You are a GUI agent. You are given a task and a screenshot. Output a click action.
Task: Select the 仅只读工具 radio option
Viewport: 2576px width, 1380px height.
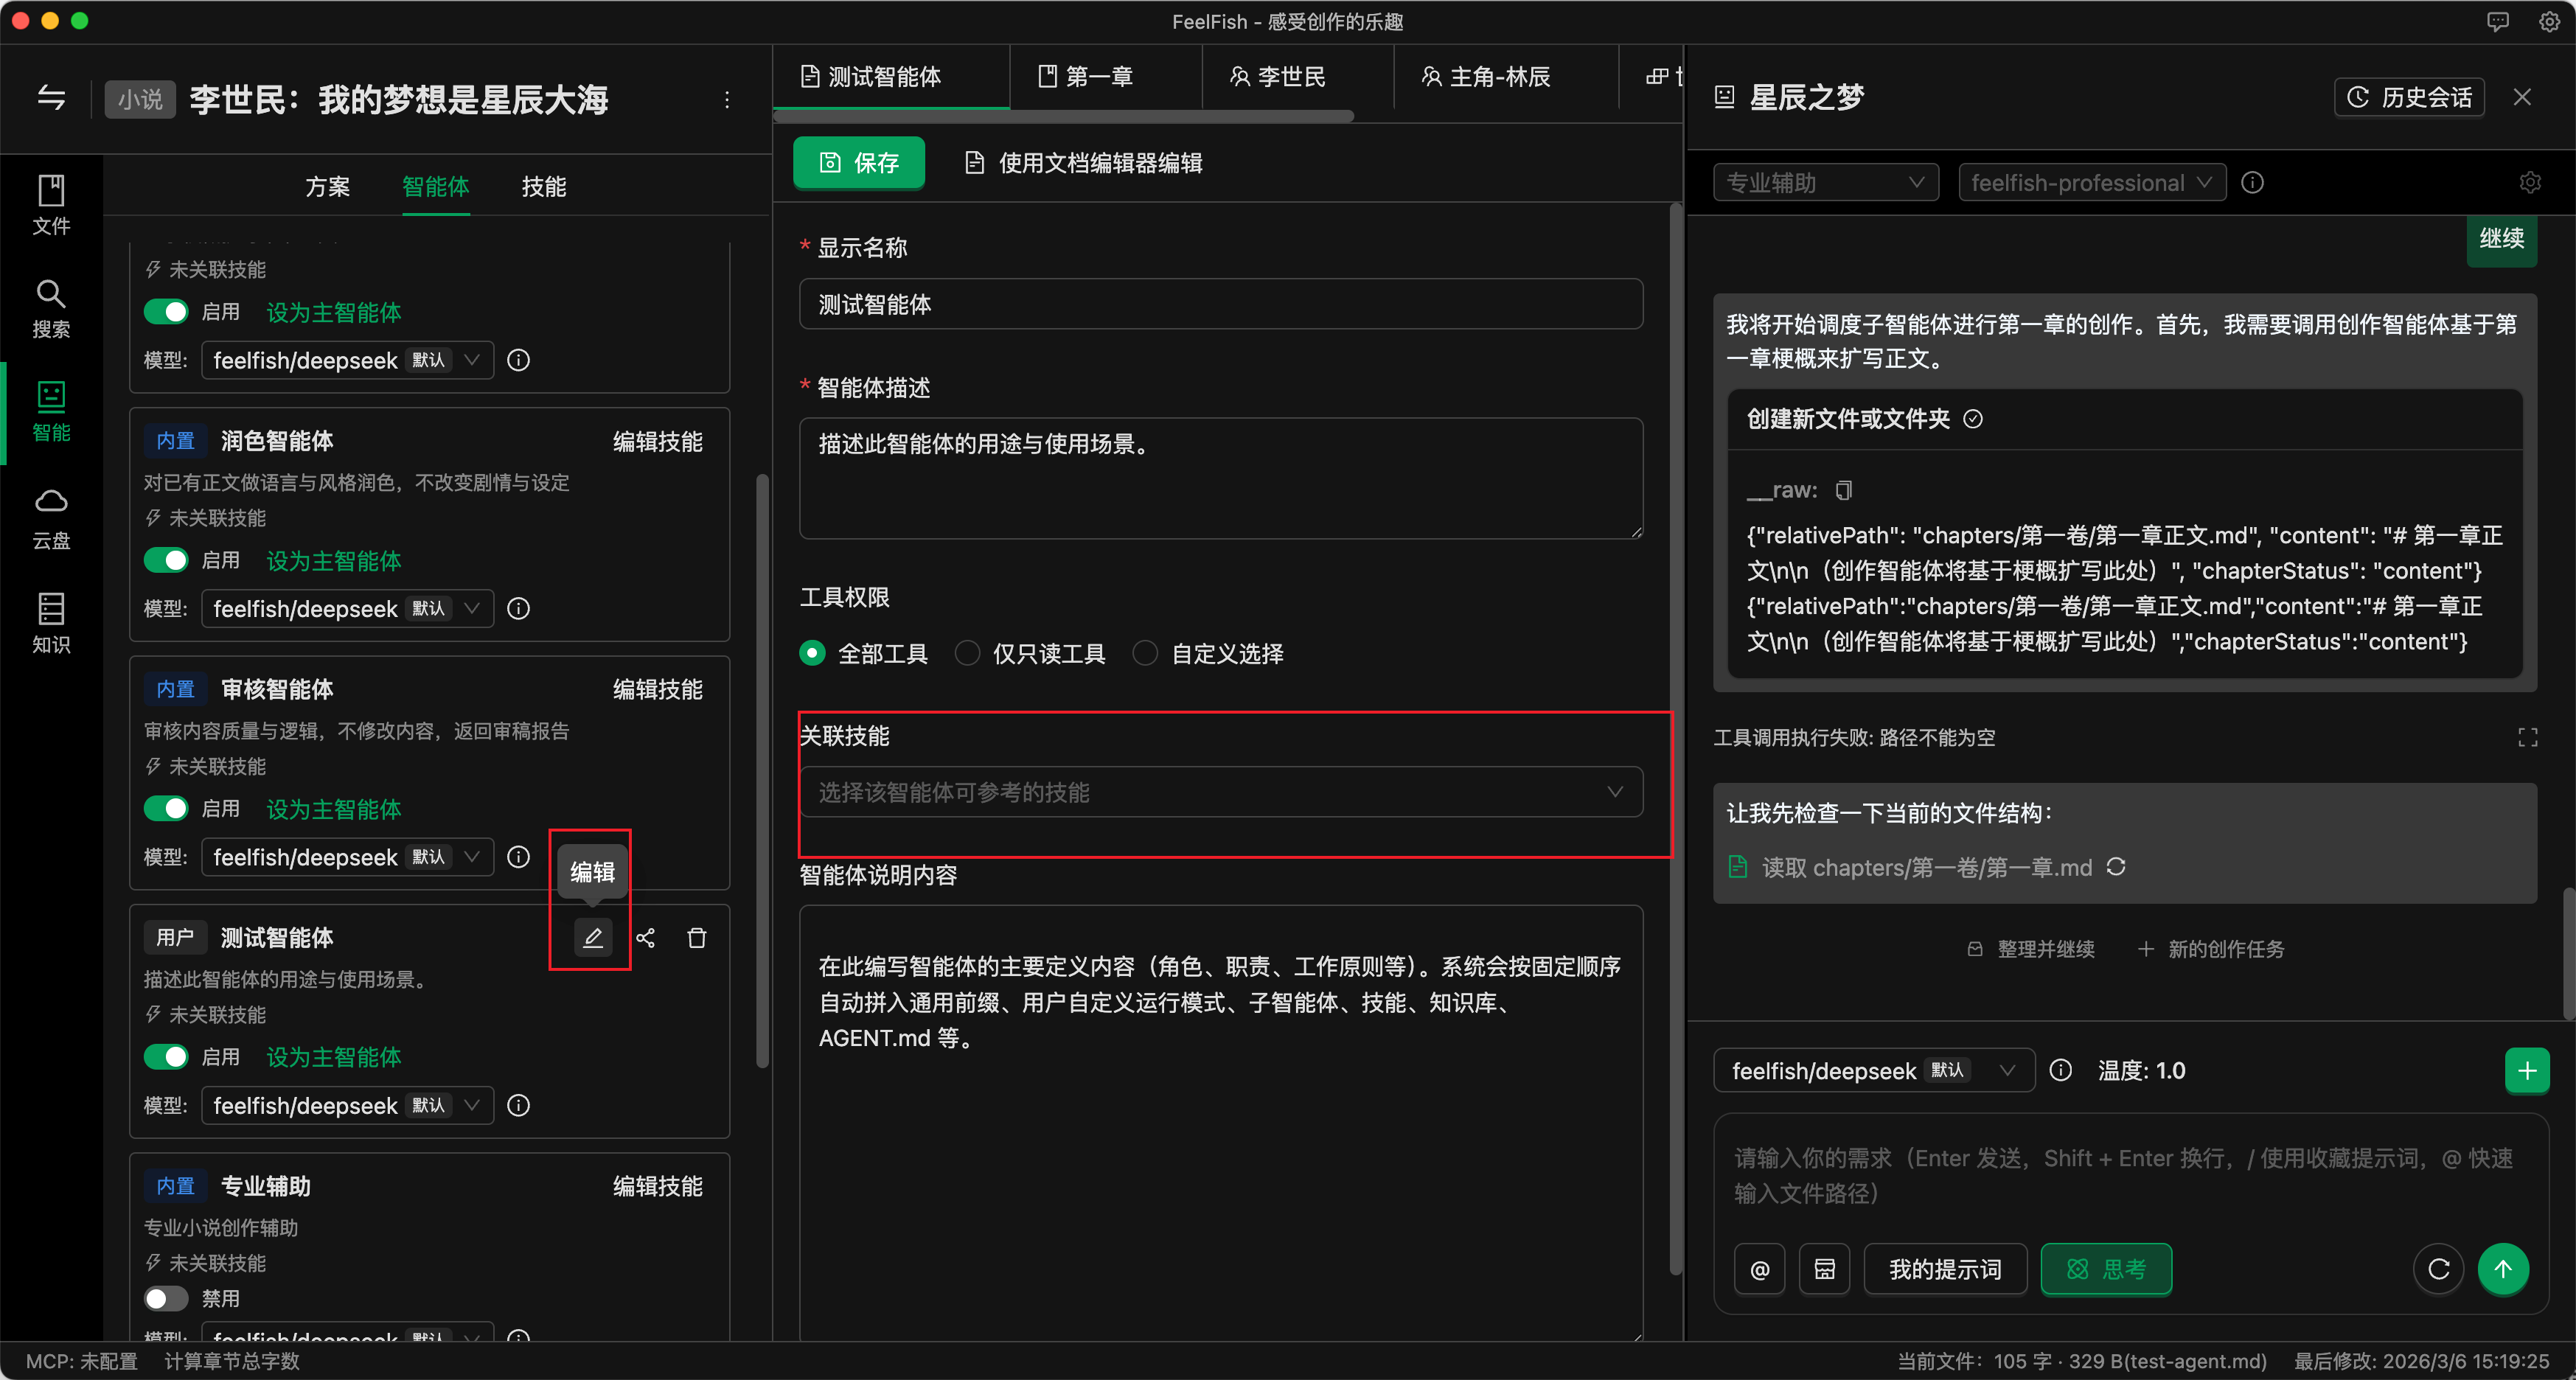point(967,653)
